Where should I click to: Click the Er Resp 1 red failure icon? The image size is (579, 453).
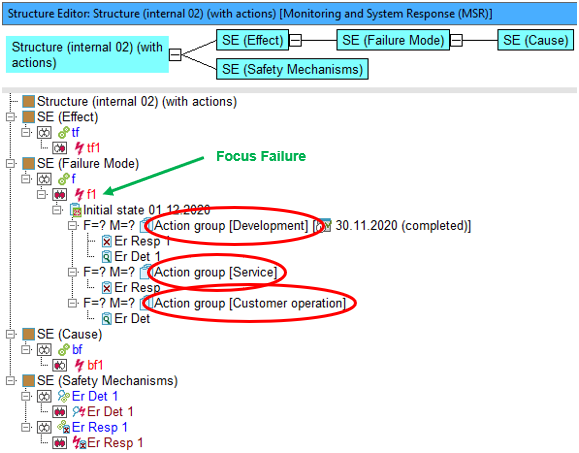(x=79, y=442)
